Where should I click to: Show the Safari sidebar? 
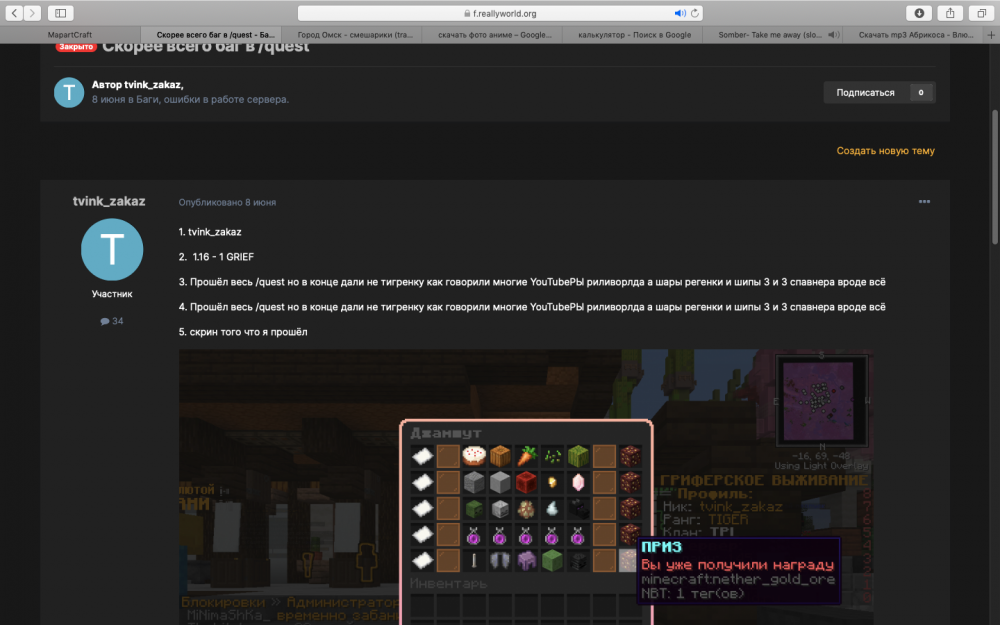click(61, 13)
